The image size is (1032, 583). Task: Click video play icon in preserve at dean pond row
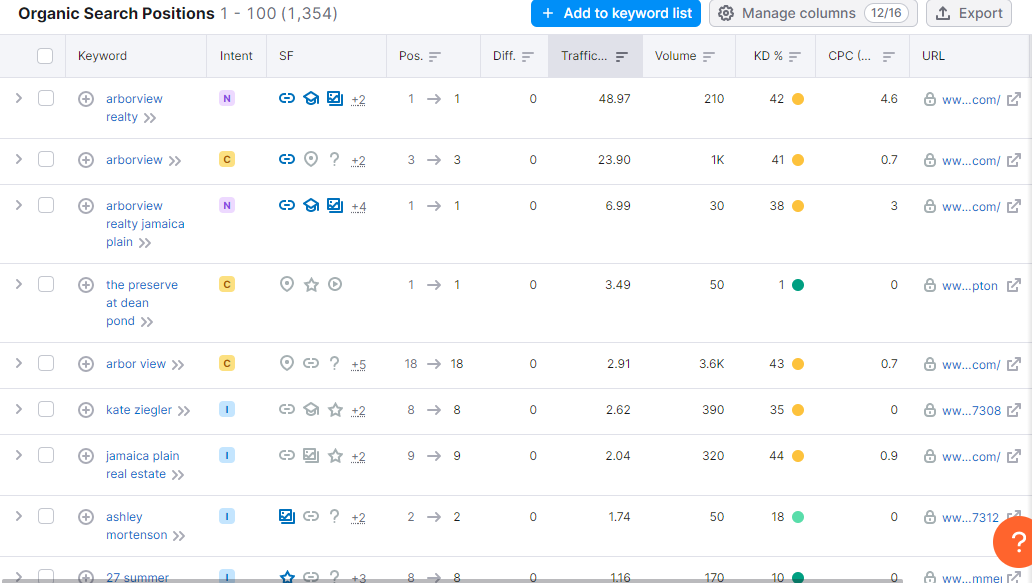(x=335, y=284)
